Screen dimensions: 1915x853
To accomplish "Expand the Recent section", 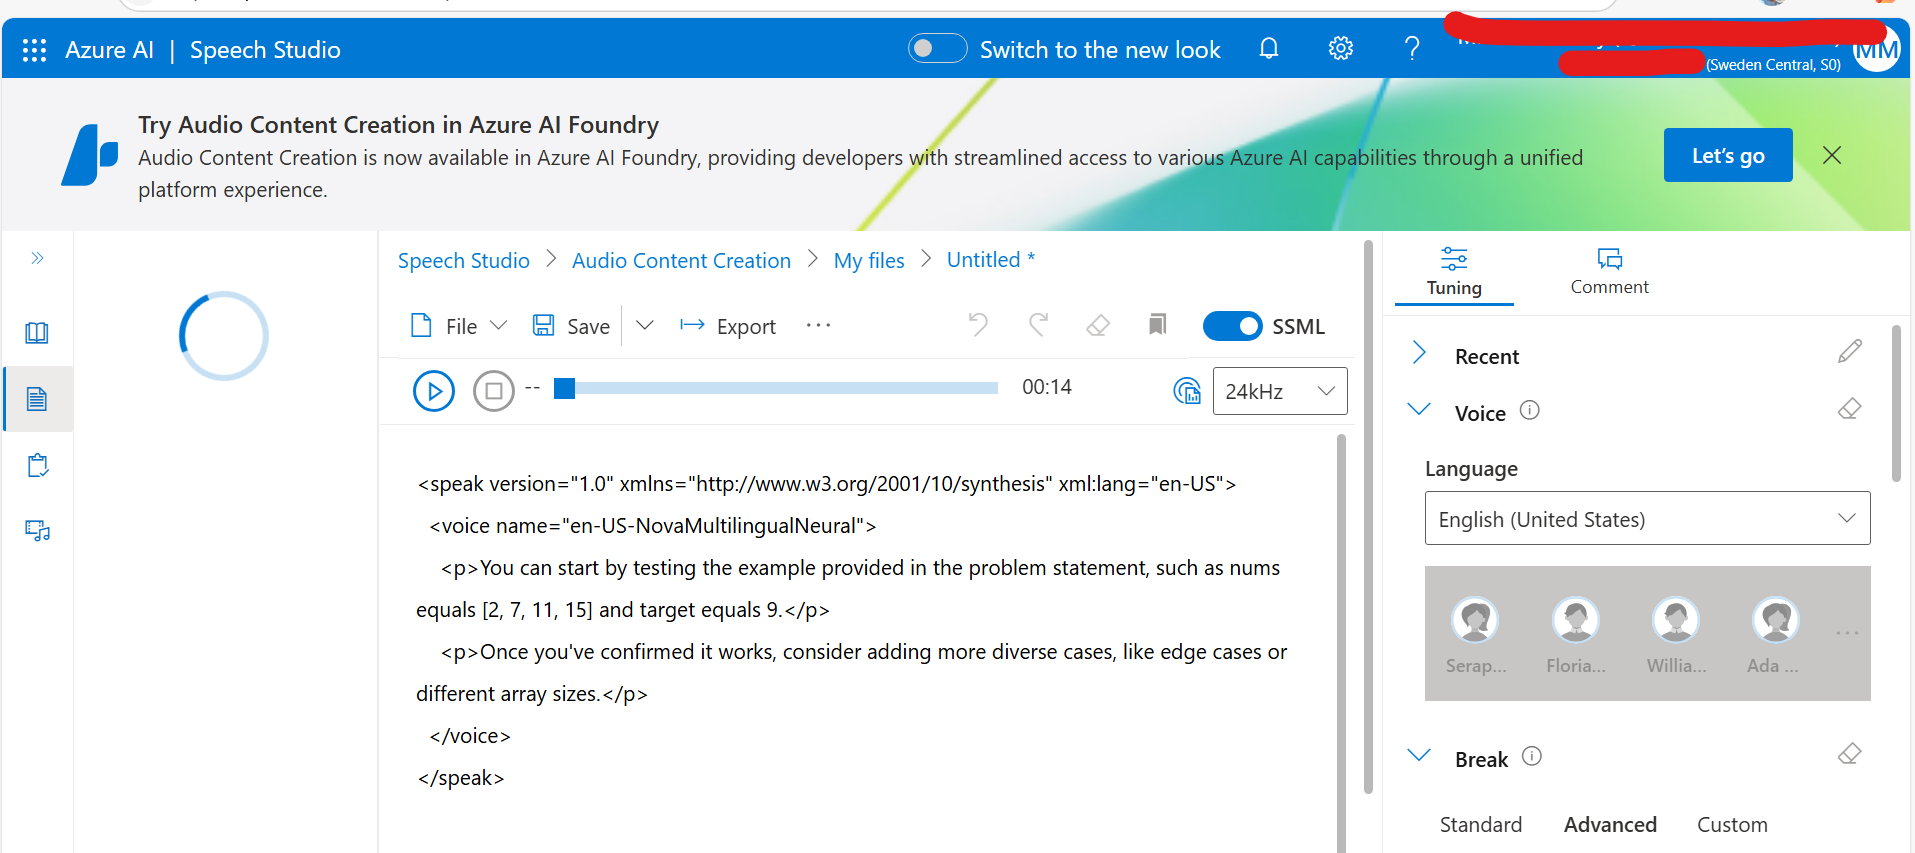I will 1418,352.
